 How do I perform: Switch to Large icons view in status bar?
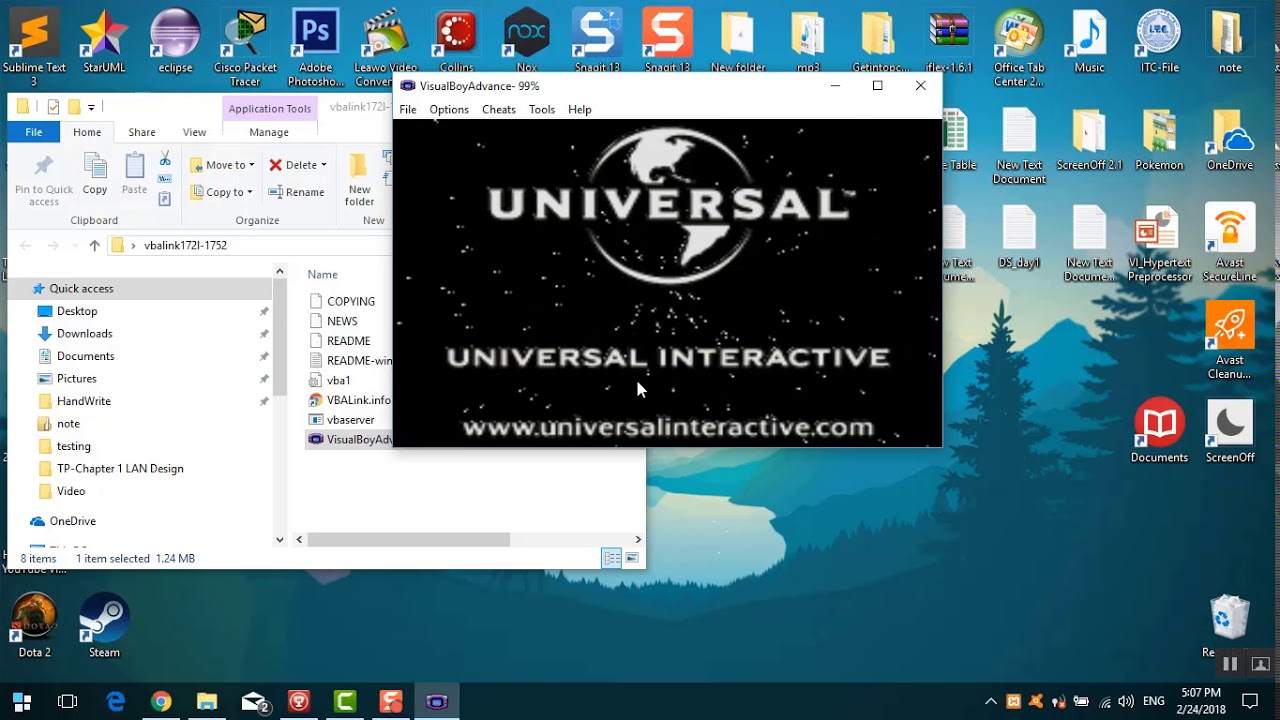[x=632, y=558]
